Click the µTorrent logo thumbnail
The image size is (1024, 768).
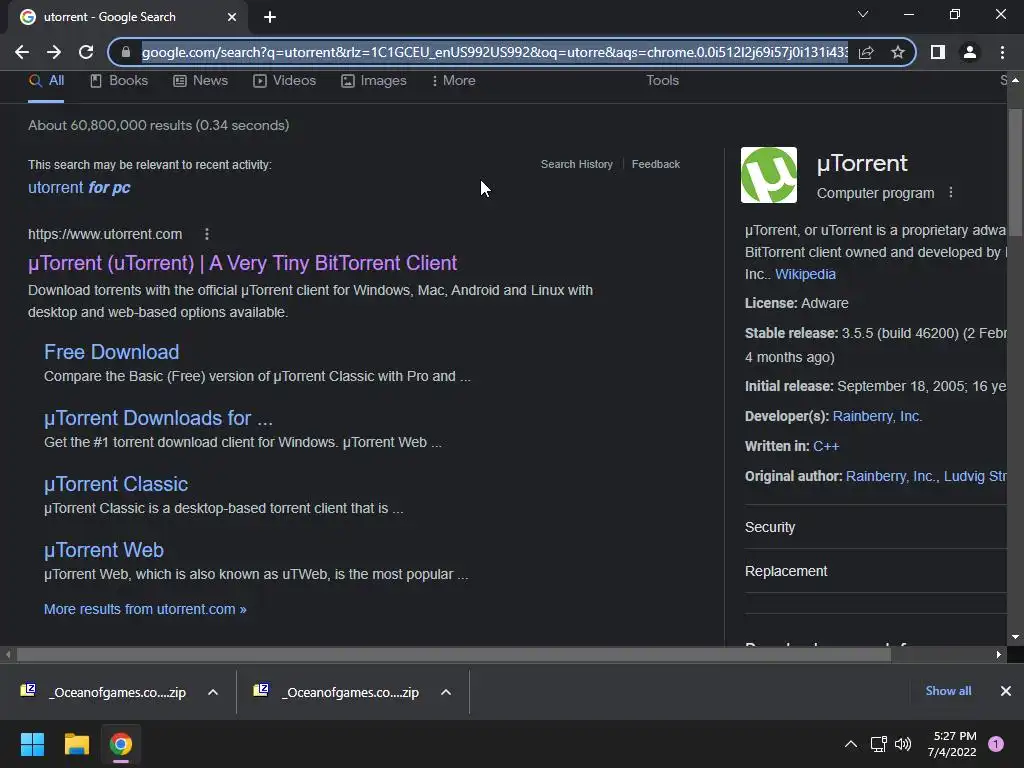(769, 175)
